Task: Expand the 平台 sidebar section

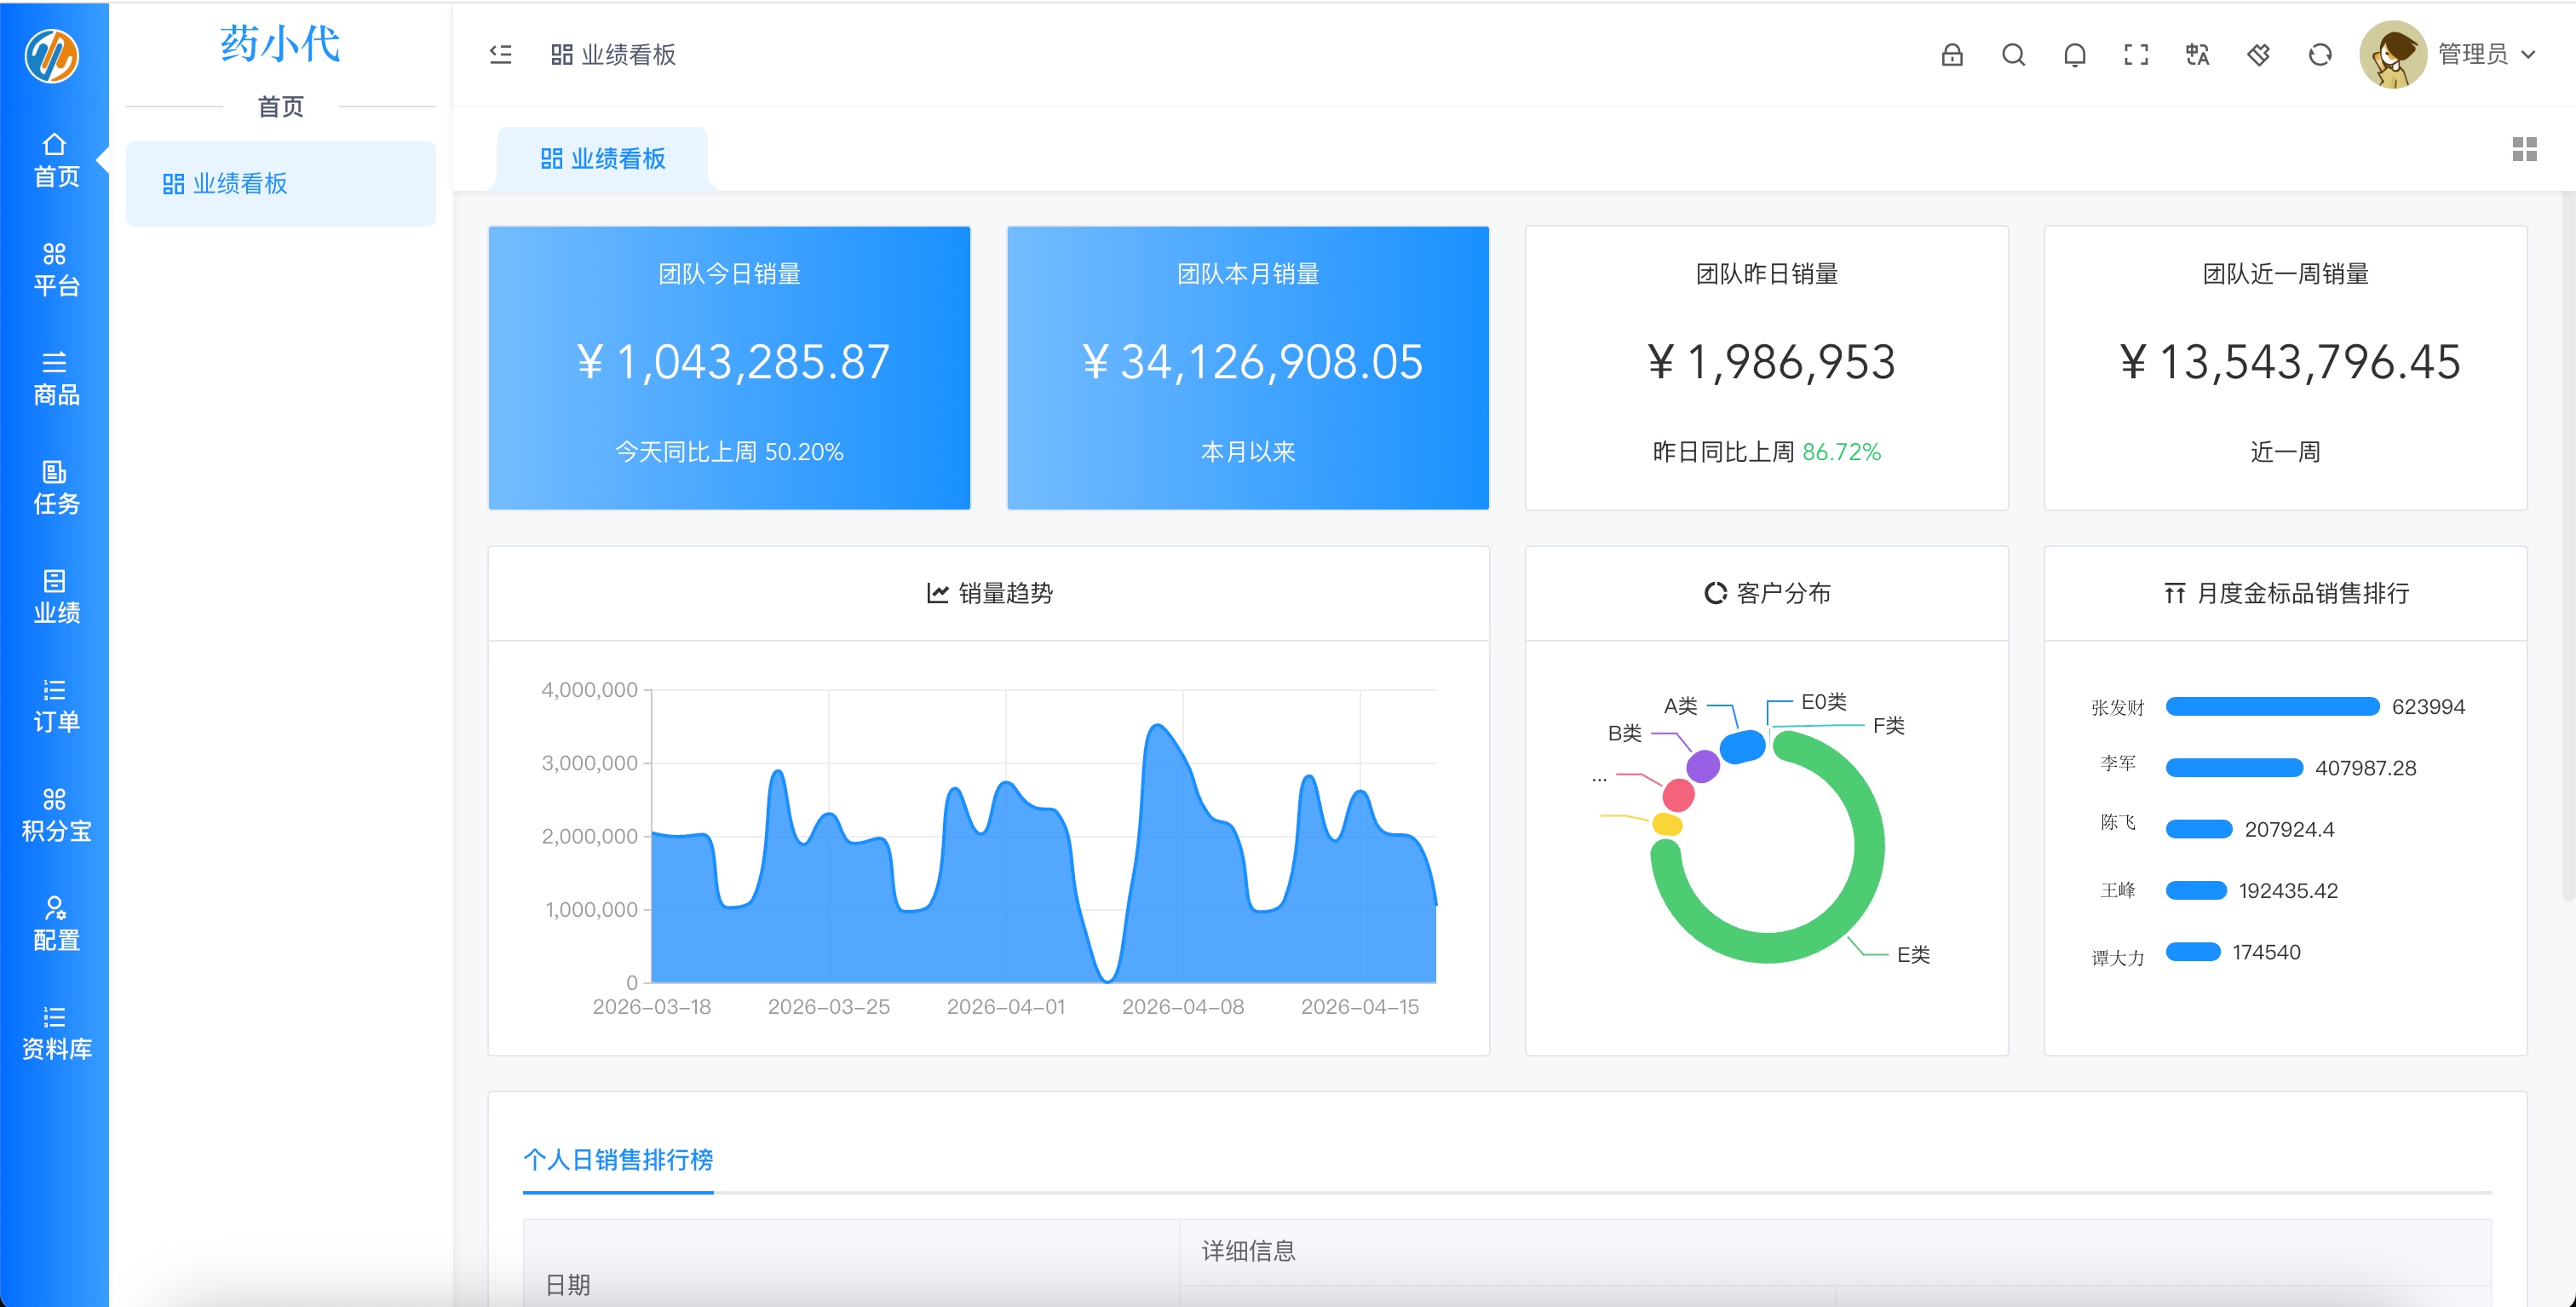Action: coord(54,268)
